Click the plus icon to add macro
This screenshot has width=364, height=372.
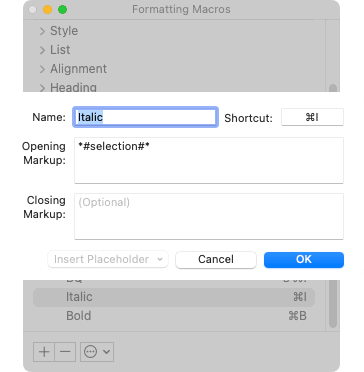44,352
